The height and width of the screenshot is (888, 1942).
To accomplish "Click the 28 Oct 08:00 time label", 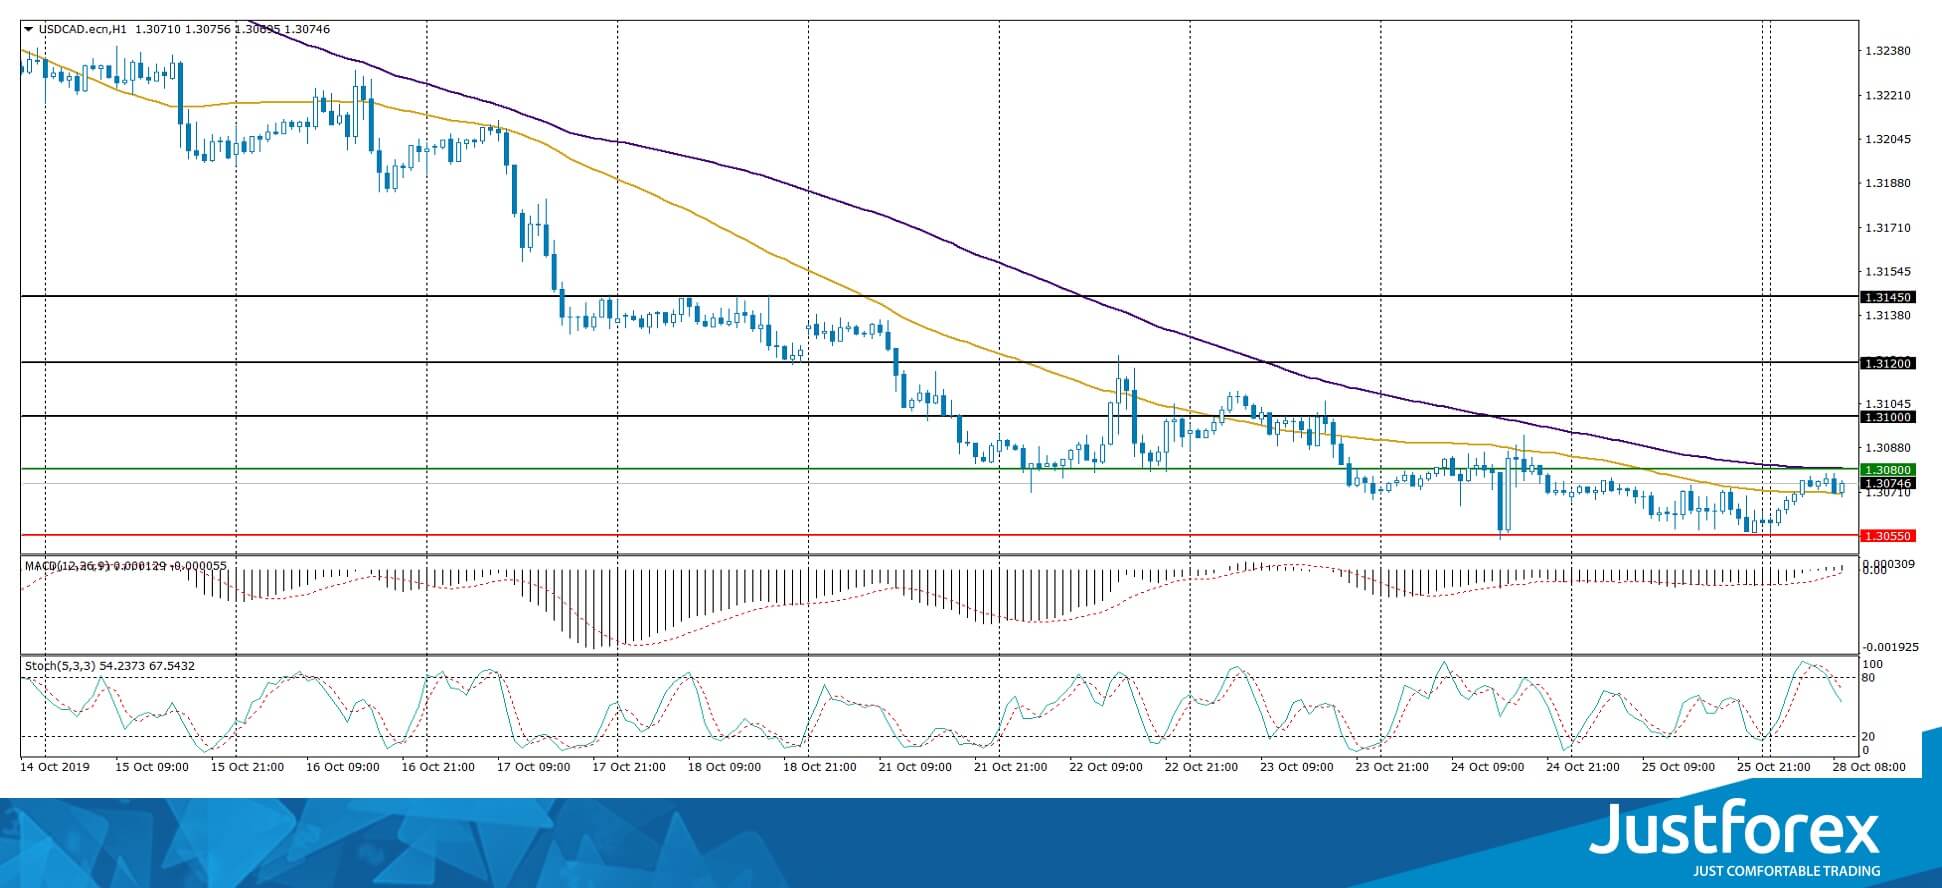I will coord(1868,767).
